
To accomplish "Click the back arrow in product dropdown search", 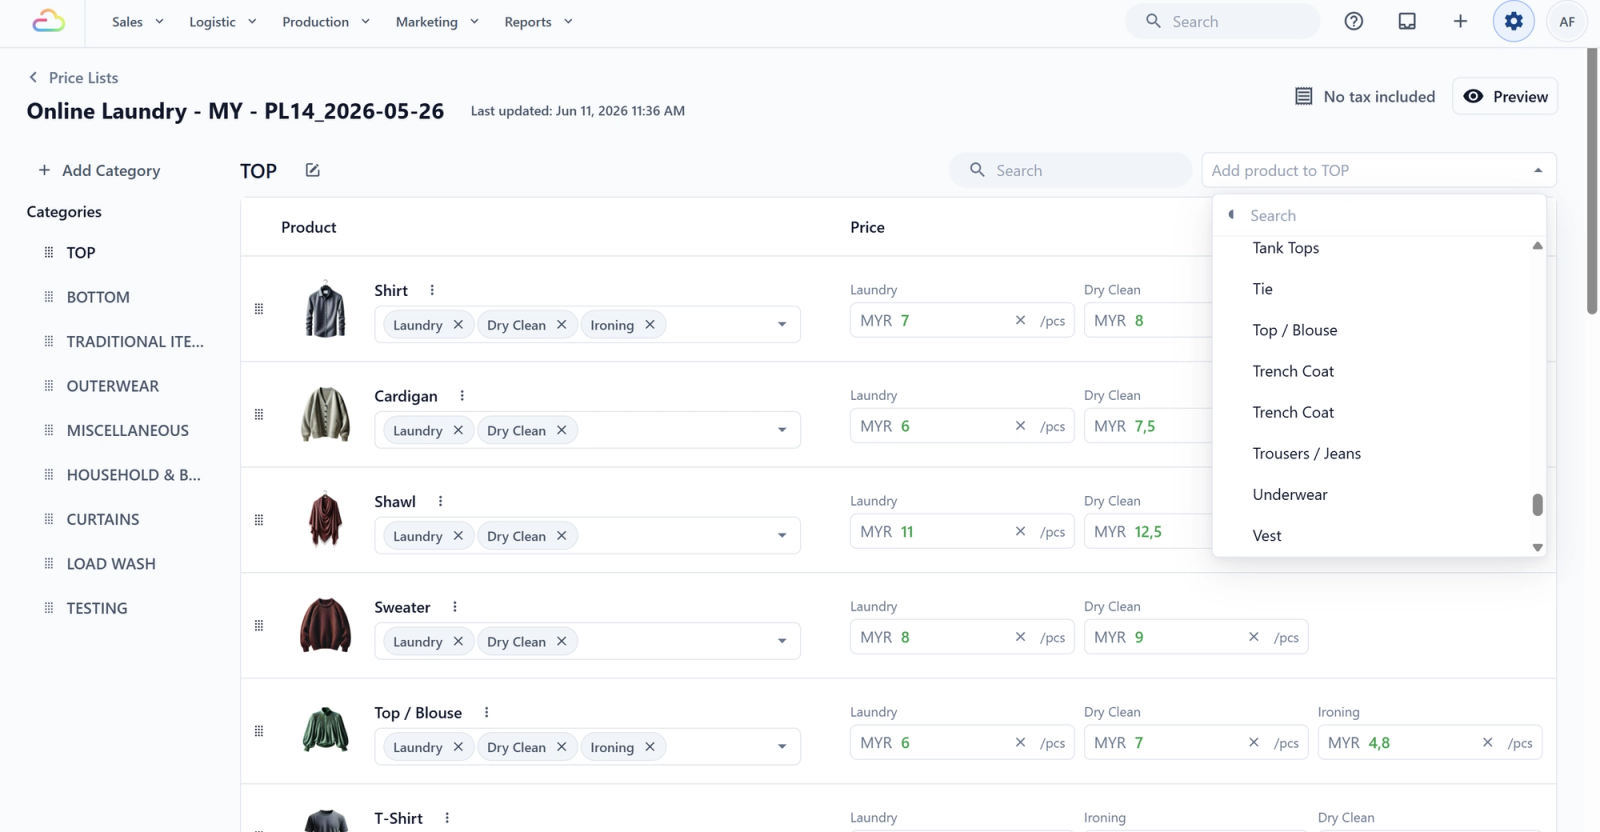I will 1231,215.
